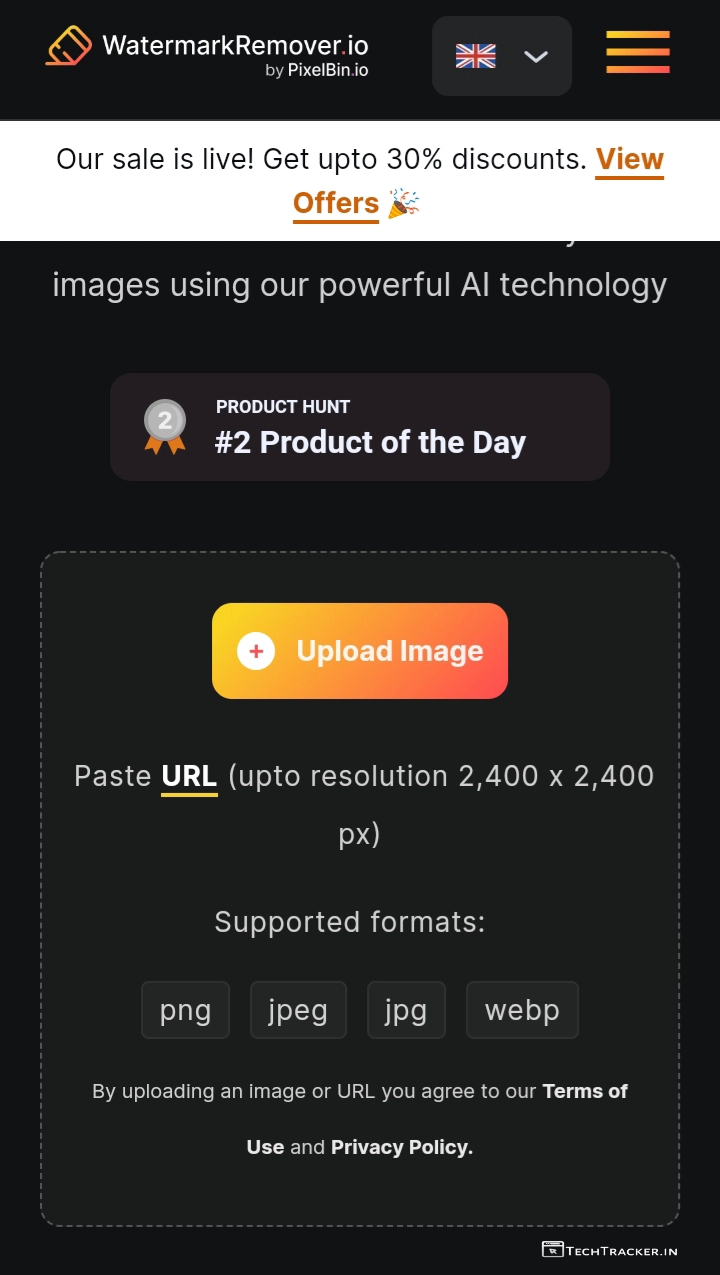The width and height of the screenshot is (720, 1275).
Task: Click the WatermarkRemover.io brand name text
Action: click(235, 45)
